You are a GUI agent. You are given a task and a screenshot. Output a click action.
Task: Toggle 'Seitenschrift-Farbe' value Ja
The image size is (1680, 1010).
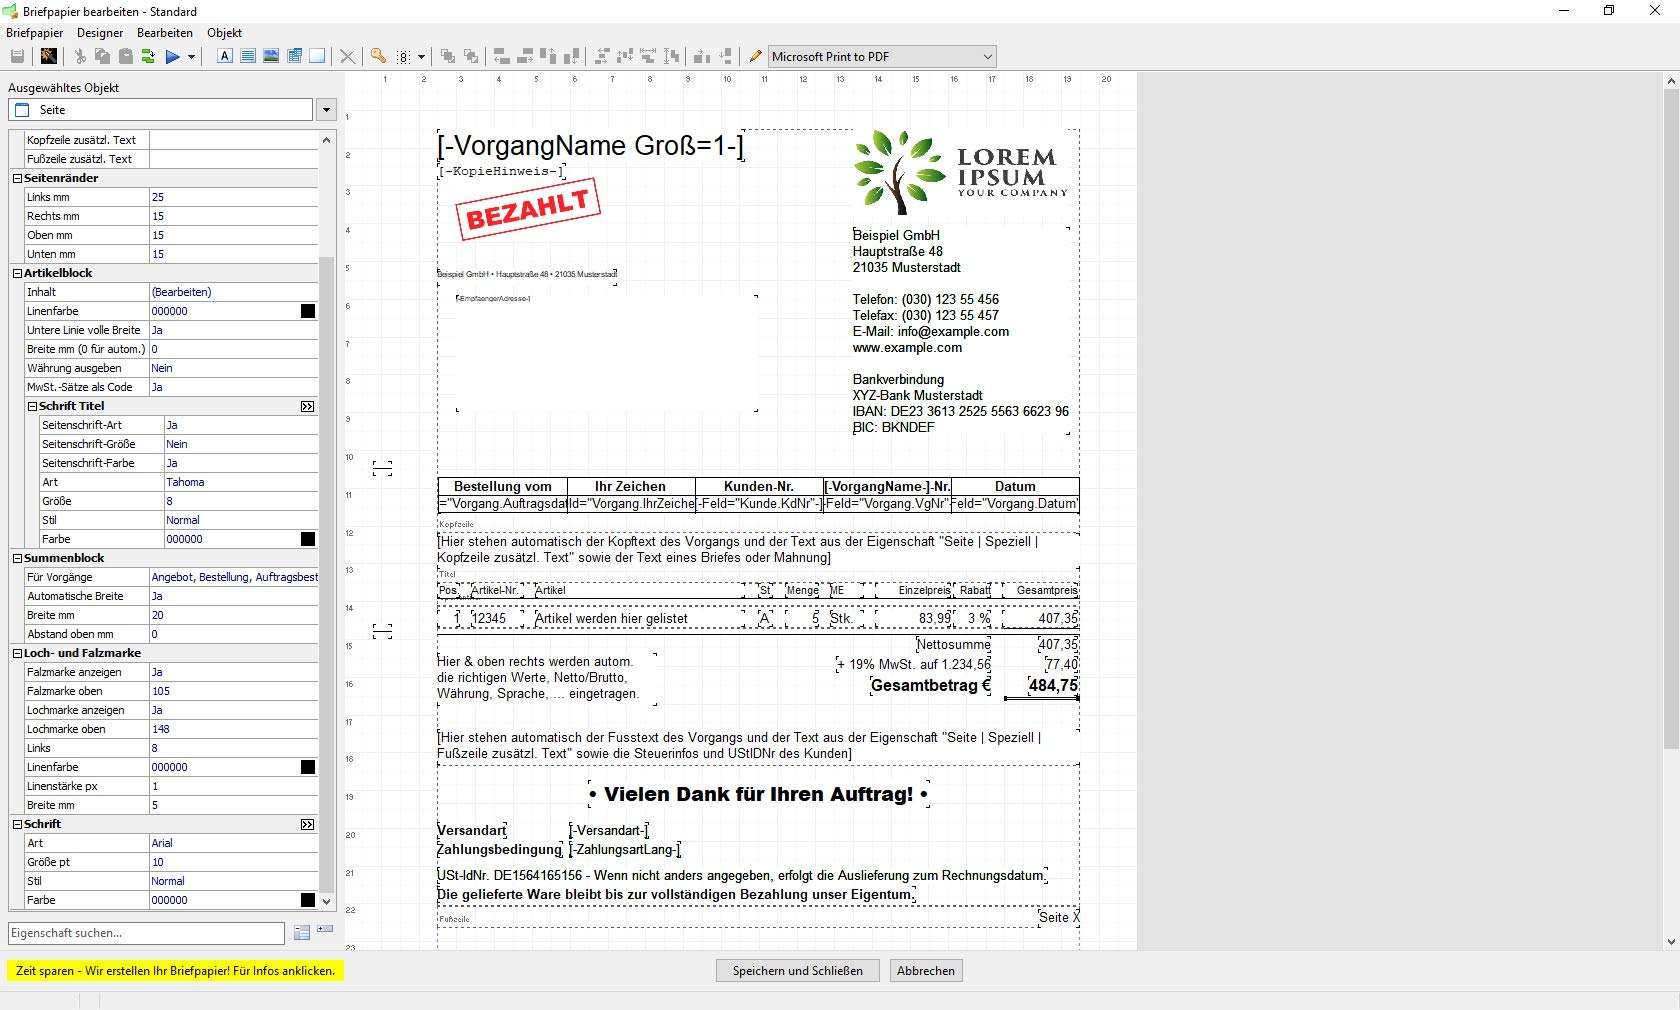[241, 463]
